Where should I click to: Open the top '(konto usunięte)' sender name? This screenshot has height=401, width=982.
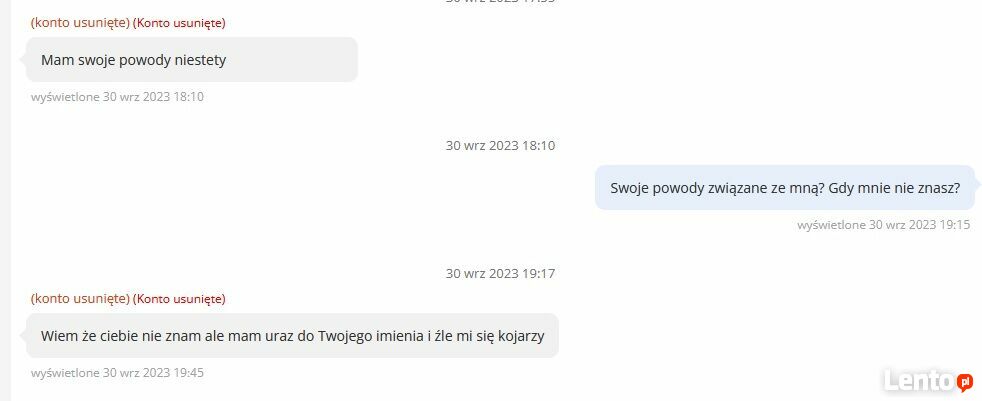tap(80, 23)
